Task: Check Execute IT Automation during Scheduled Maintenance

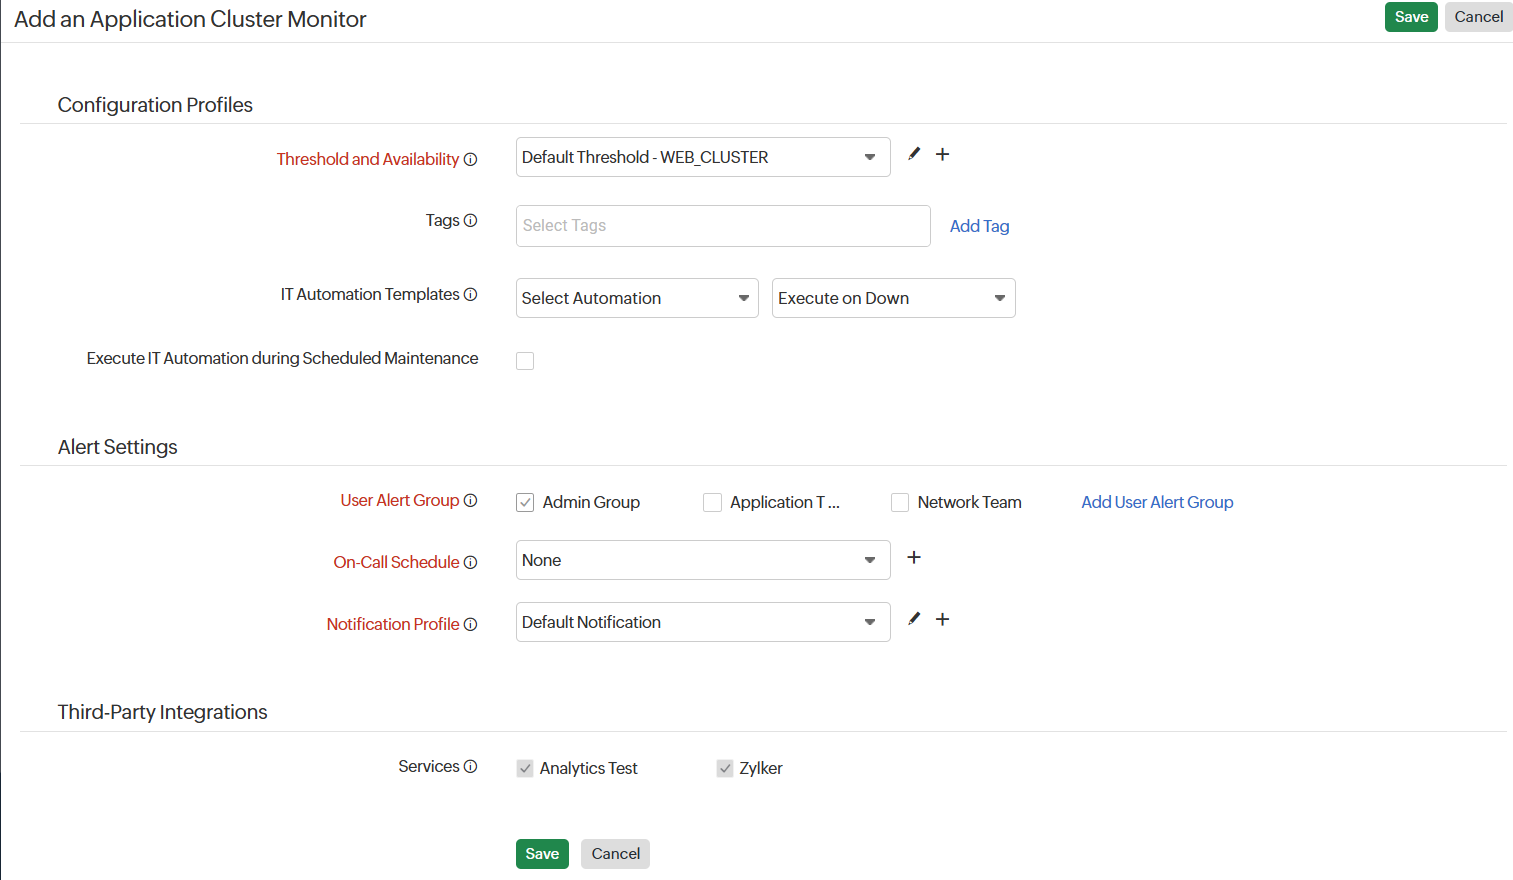Action: point(525,360)
